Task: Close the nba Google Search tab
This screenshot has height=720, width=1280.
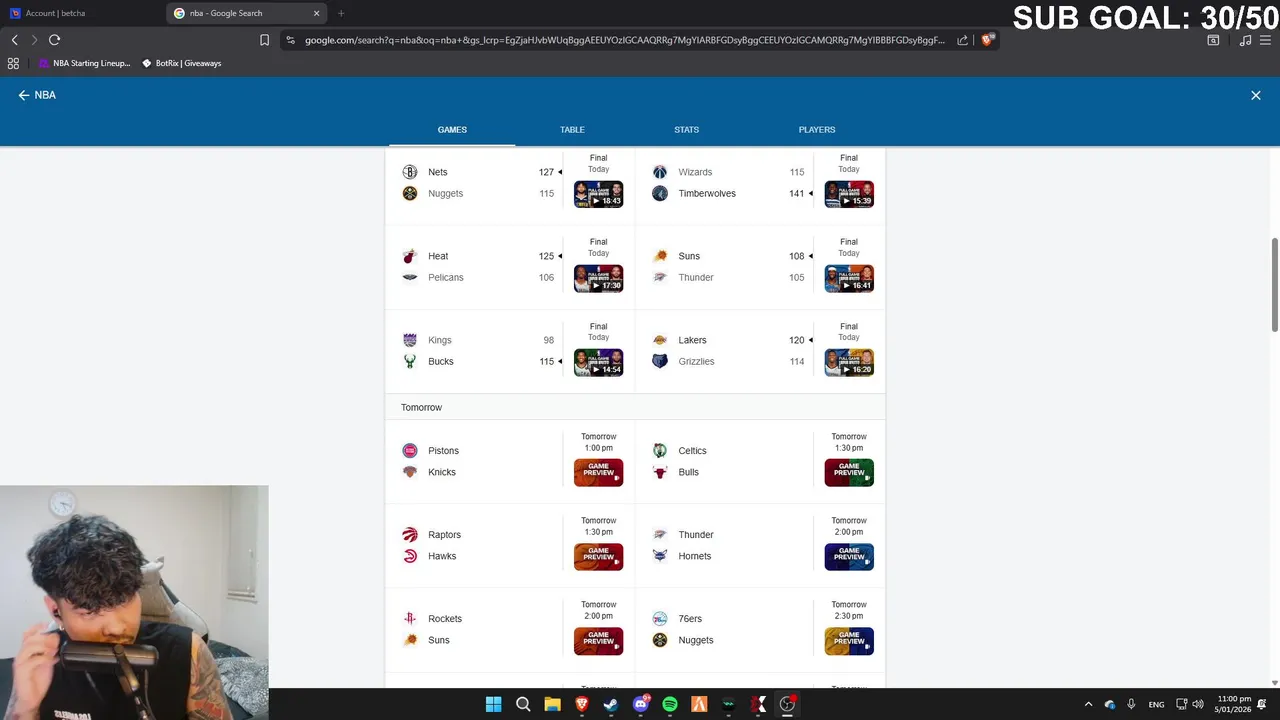Action: [317, 13]
